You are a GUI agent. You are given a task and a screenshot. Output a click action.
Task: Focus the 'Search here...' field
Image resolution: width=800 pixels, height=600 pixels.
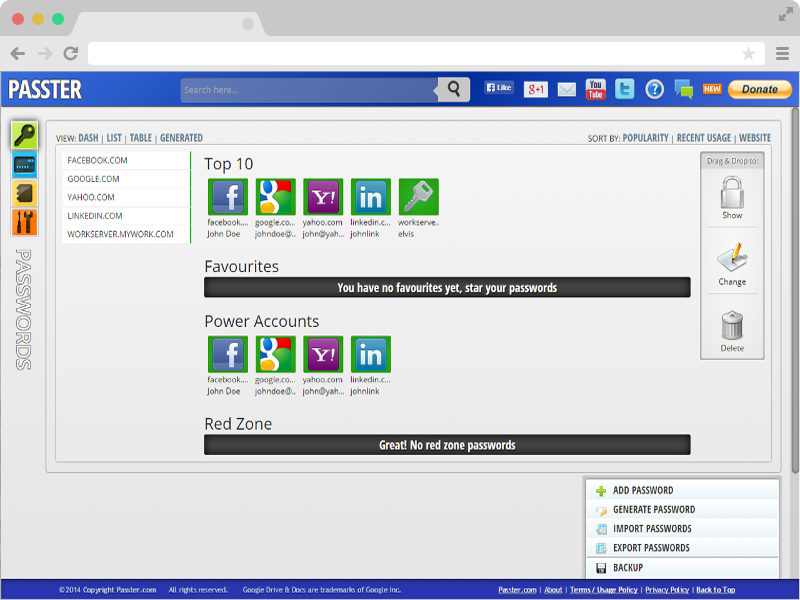pos(309,90)
